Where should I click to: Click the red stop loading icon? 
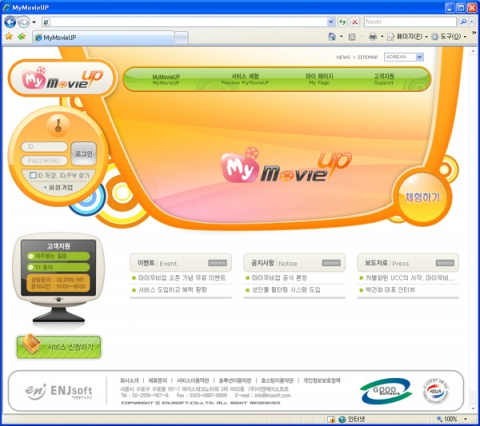tap(355, 22)
